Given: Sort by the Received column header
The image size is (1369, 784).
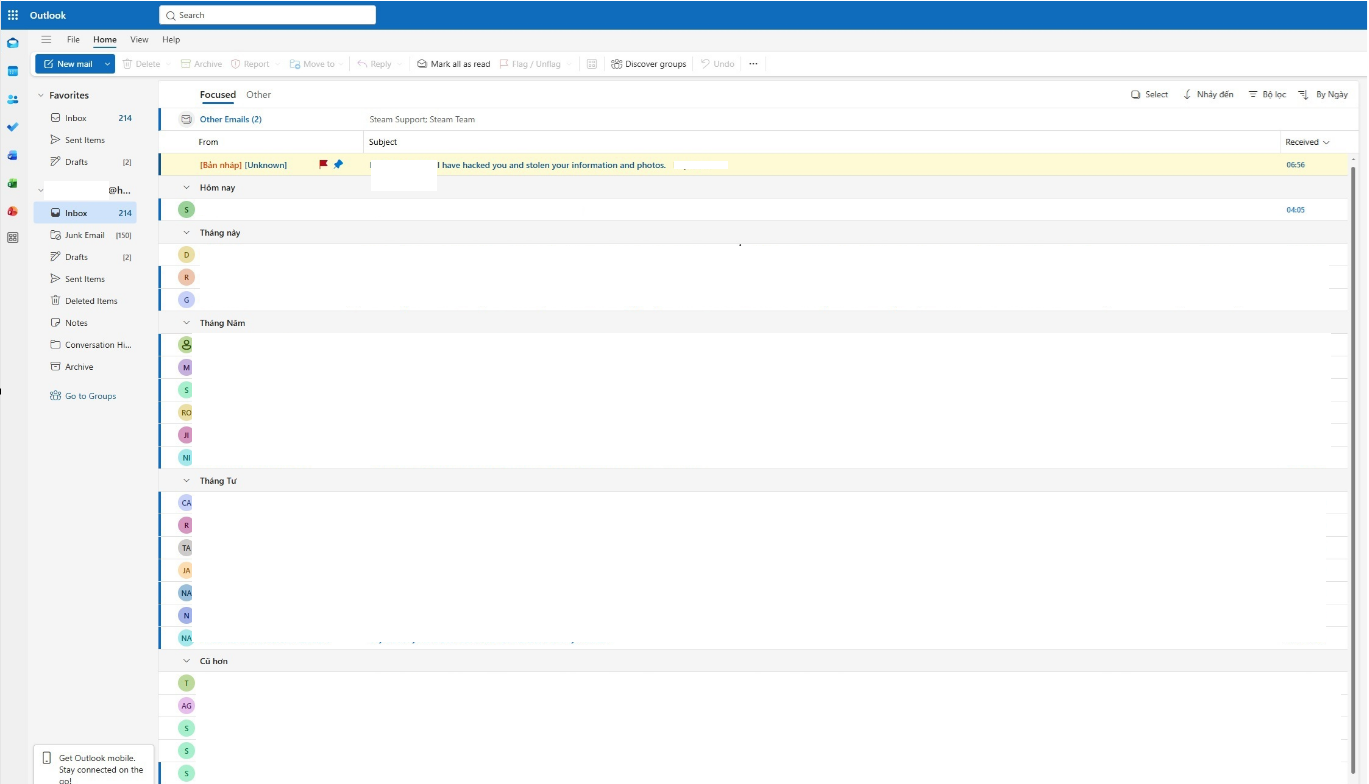Looking at the screenshot, I should tap(1307, 142).
